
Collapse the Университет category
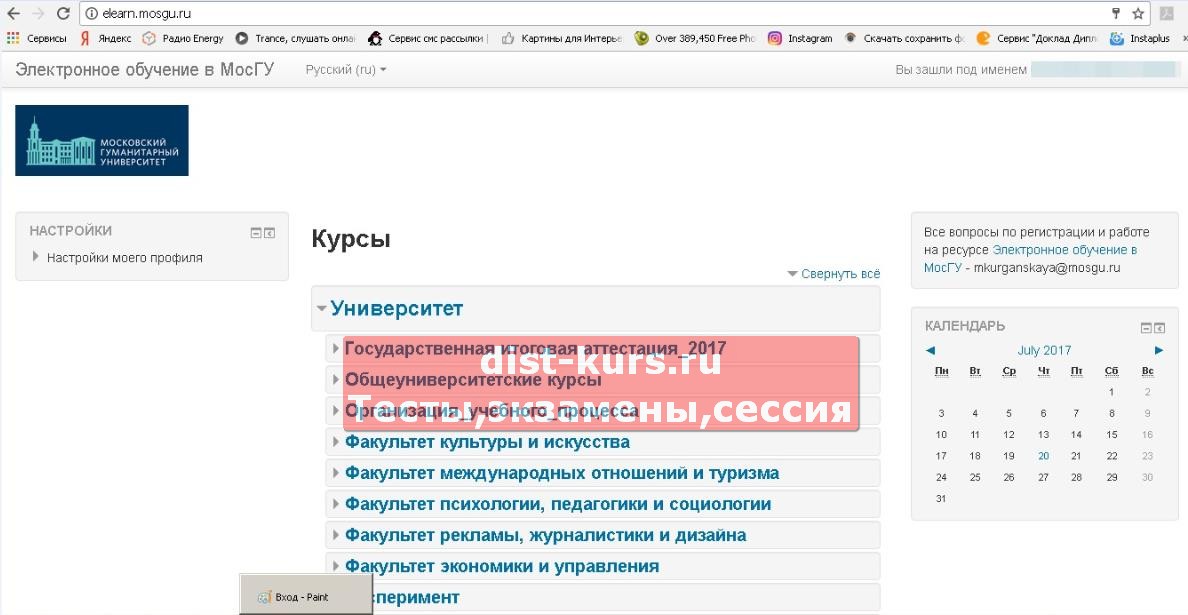(322, 309)
